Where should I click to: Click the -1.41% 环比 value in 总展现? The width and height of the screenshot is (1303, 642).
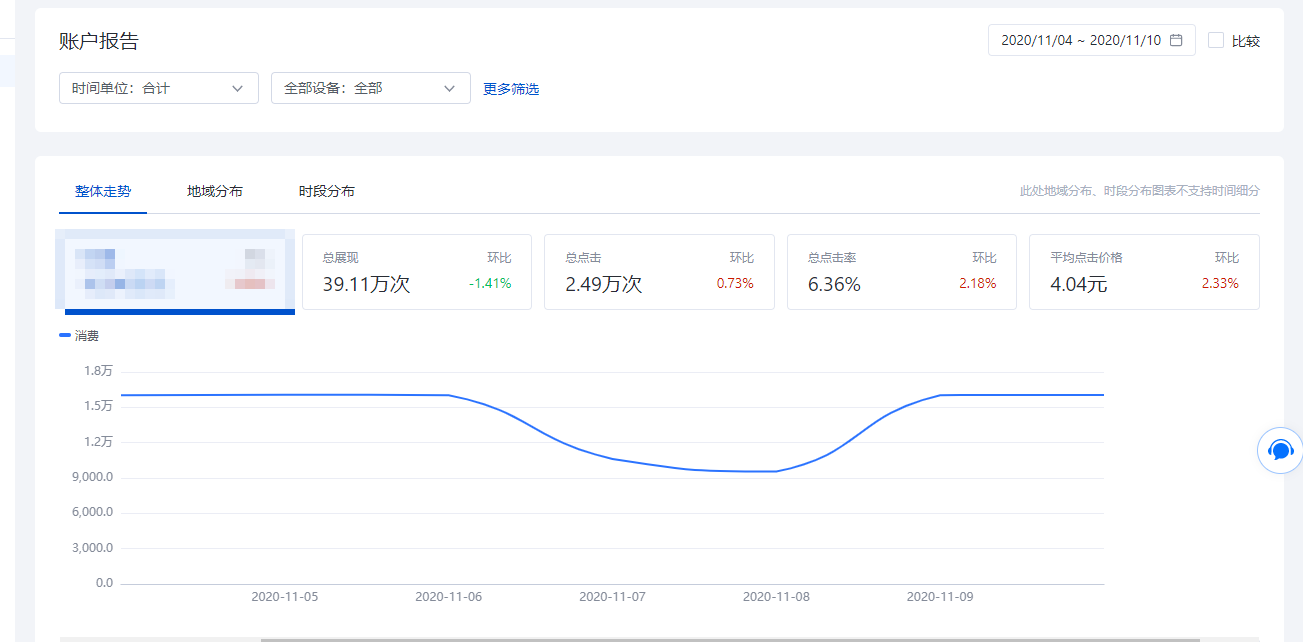490,284
